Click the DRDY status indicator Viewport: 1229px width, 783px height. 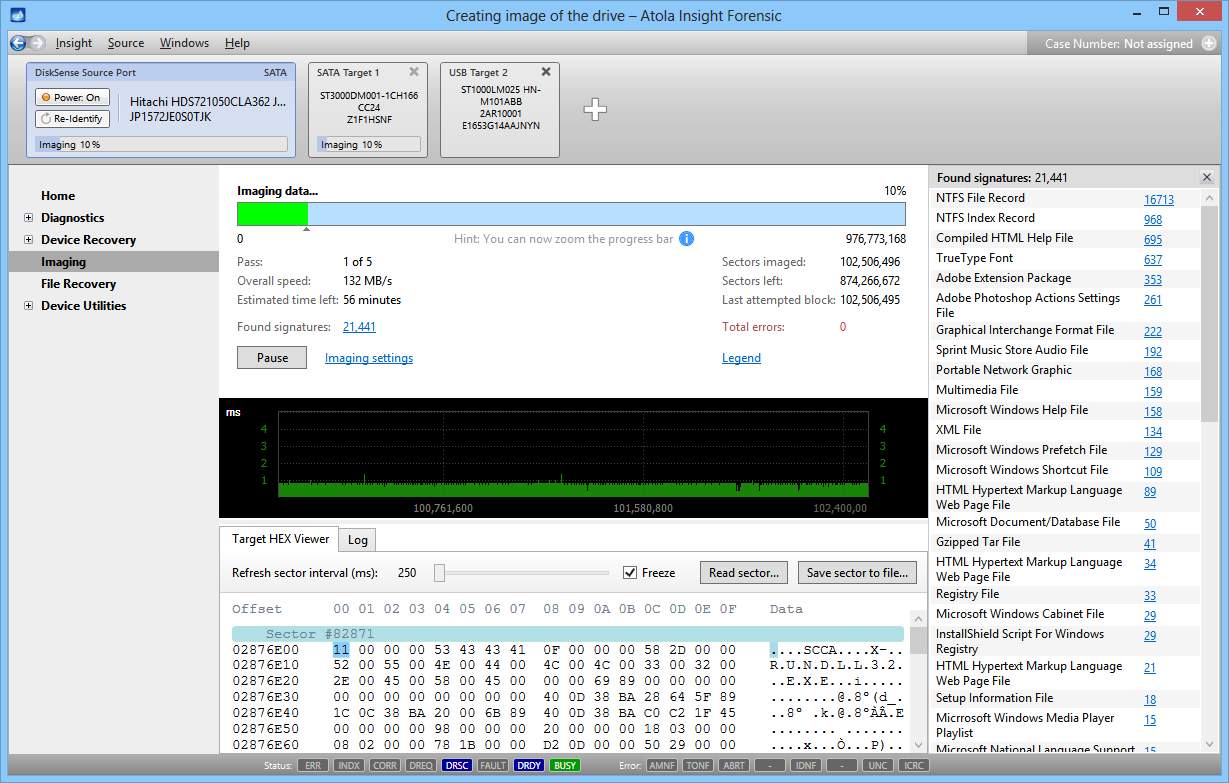pos(529,765)
